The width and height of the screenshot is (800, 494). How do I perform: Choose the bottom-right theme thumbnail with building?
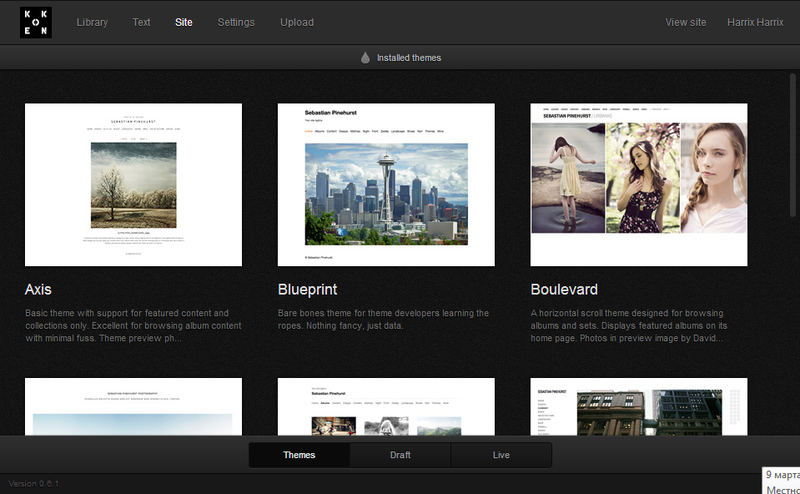point(639,407)
